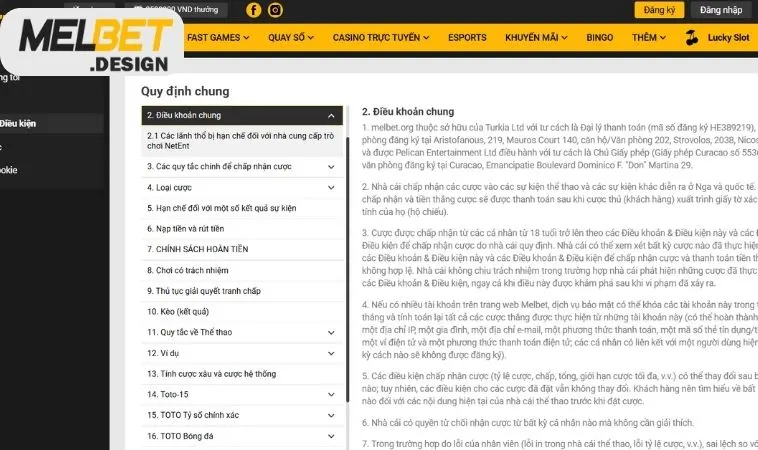Open 6. Nạp tiền và rút tiền
This screenshot has height=450, width=758.
pyautogui.click(x=242, y=229)
